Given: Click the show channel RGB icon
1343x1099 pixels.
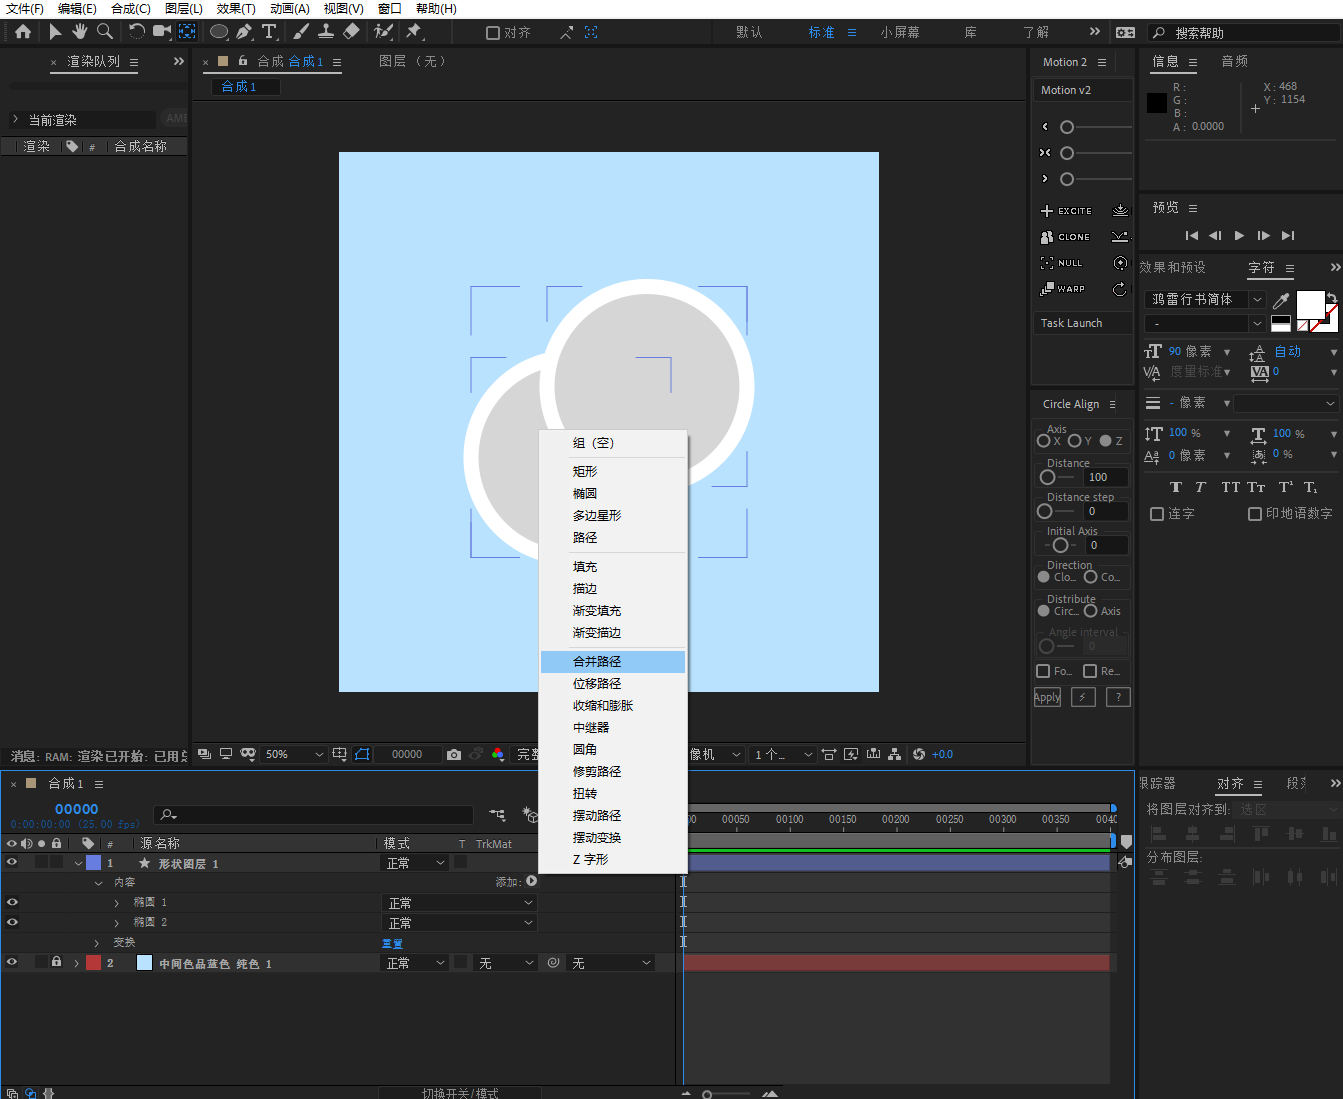Looking at the screenshot, I should tap(498, 754).
